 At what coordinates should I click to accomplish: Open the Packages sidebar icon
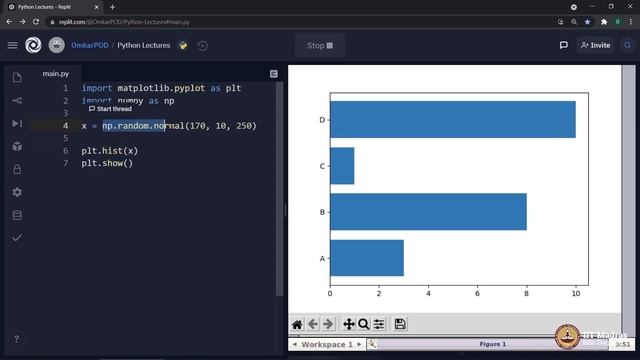(17, 146)
